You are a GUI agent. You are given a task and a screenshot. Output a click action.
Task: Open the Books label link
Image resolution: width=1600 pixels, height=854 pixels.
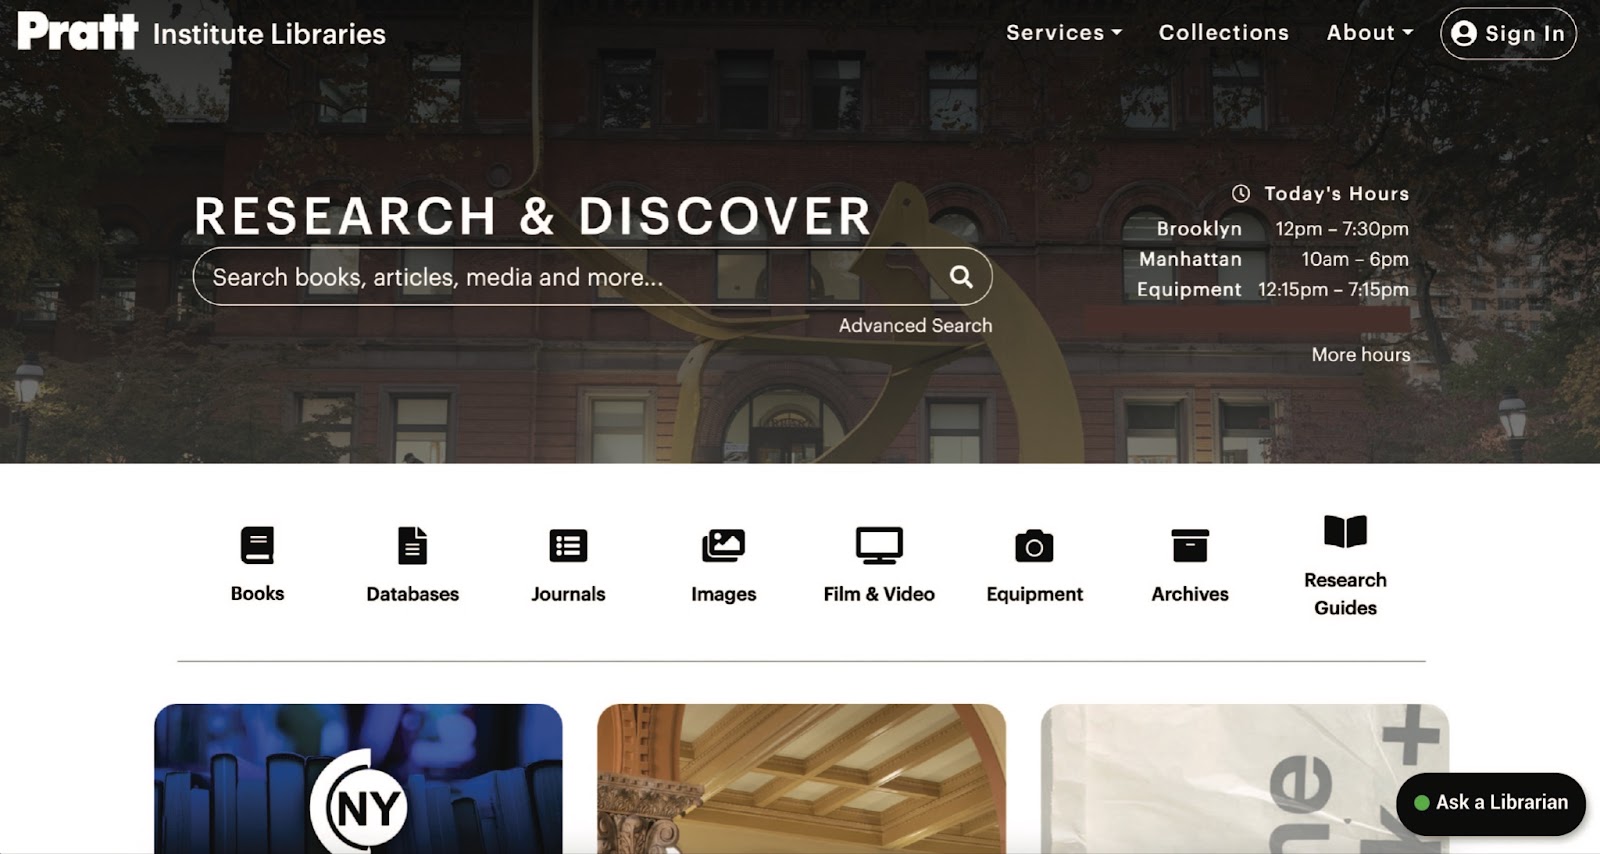click(x=257, y=594)
